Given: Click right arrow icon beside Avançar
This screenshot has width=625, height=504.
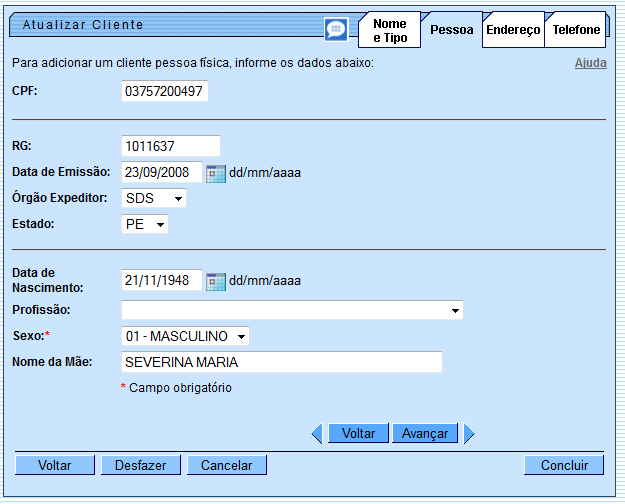Looking at the screenshot, I should [468, 434].
